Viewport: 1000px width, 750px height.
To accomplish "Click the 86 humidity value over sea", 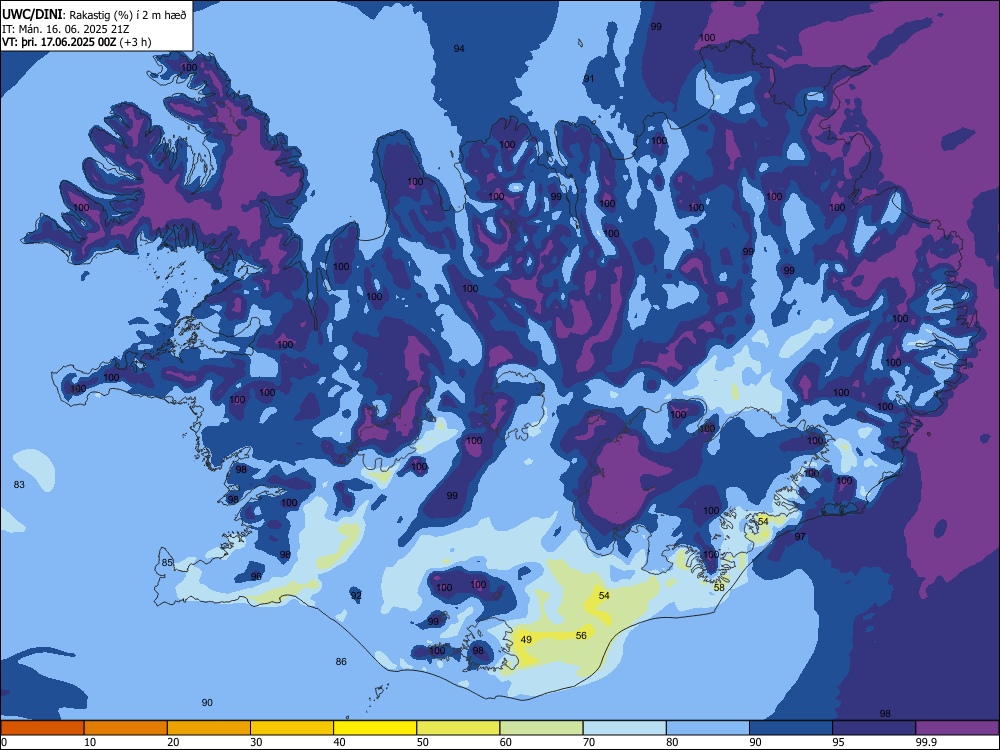I will [x=341, y=661].
